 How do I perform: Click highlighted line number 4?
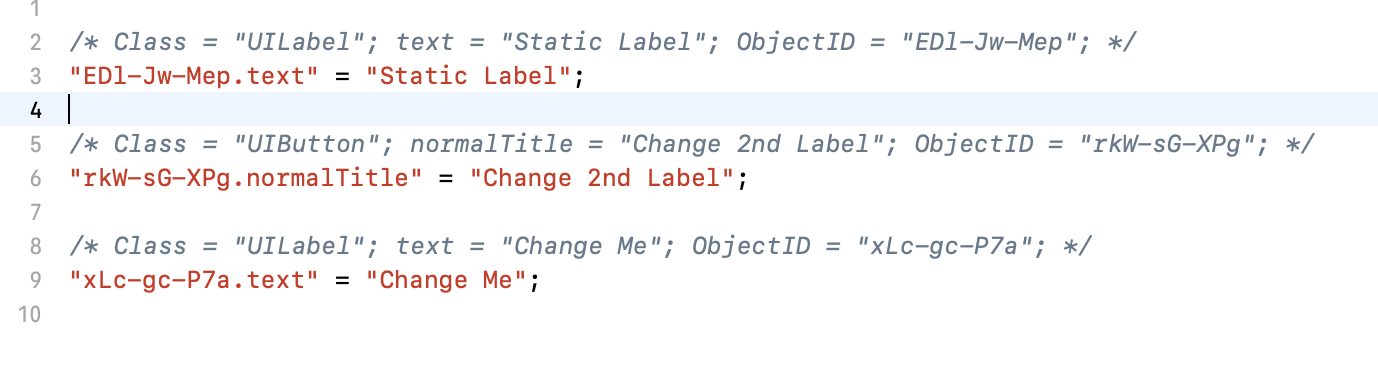[x=36, y=110]
